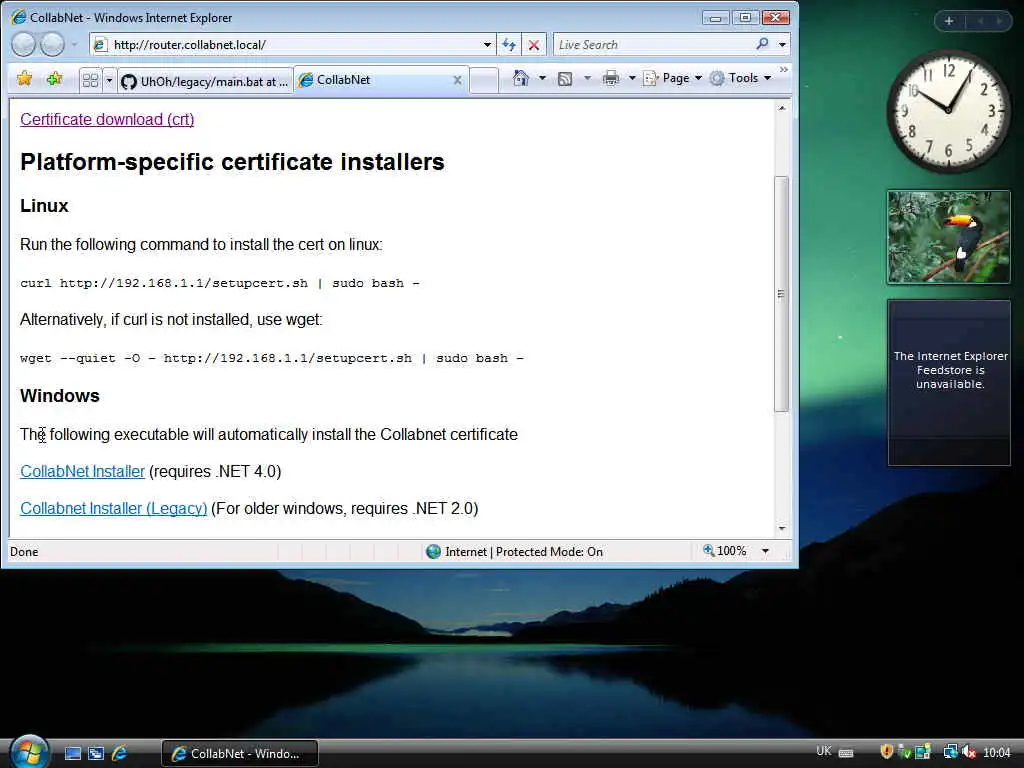Click the UK language indicator in taskbar
This screenshot has height=768, width=1024.
tap(824, 751)
